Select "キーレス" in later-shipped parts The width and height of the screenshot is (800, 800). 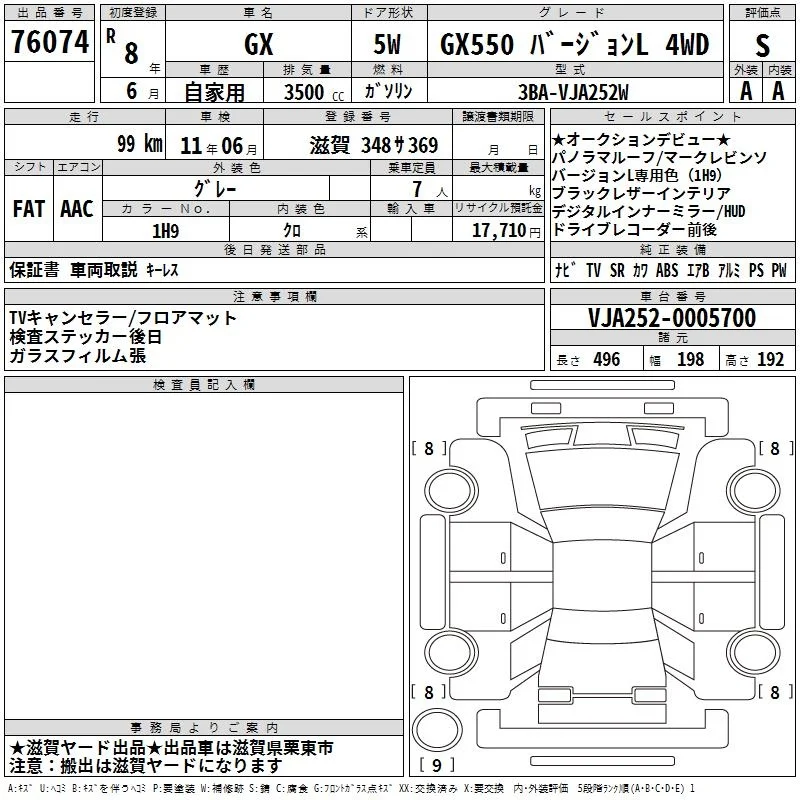click(162, 270)
